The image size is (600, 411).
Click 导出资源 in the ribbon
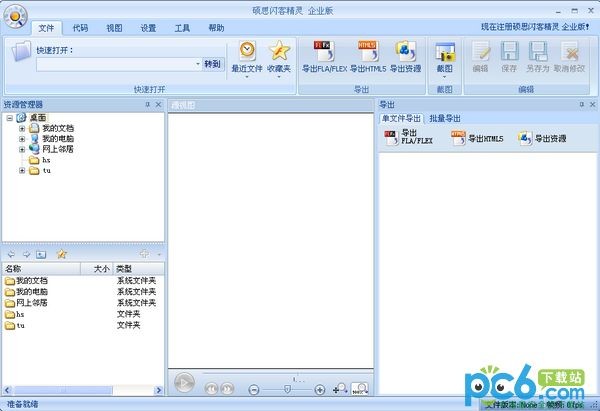coord(406,57)
